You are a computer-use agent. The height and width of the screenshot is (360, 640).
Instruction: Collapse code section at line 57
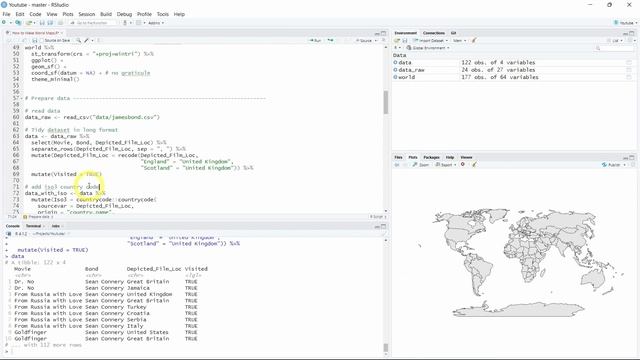pyautogui.click(x=22, y=98)
